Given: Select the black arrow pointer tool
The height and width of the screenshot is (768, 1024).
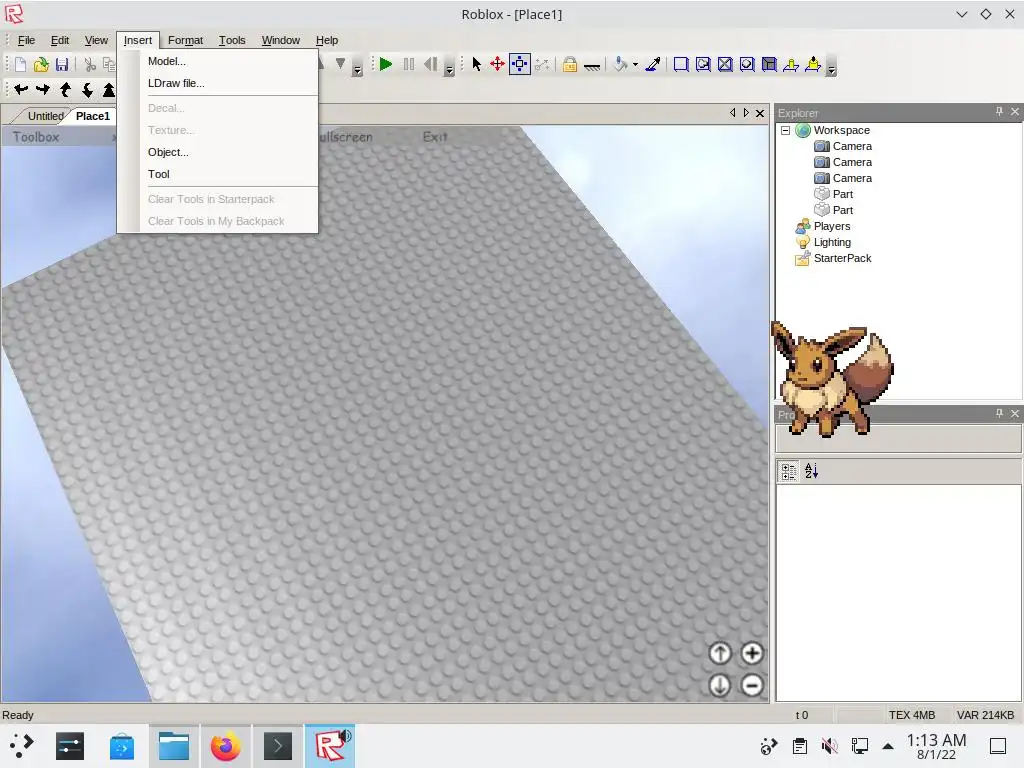Looking at the screenshot, I should (x=476, y=64).
